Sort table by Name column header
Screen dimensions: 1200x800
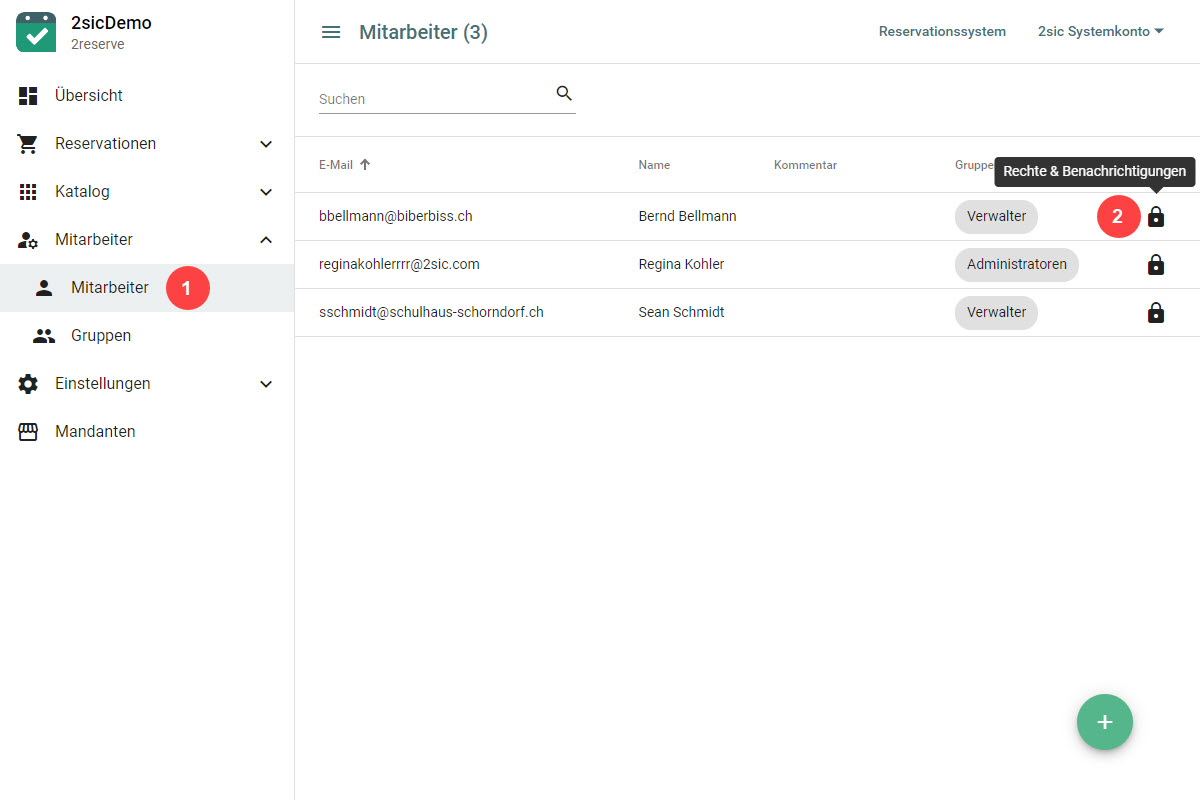point(654,165)
